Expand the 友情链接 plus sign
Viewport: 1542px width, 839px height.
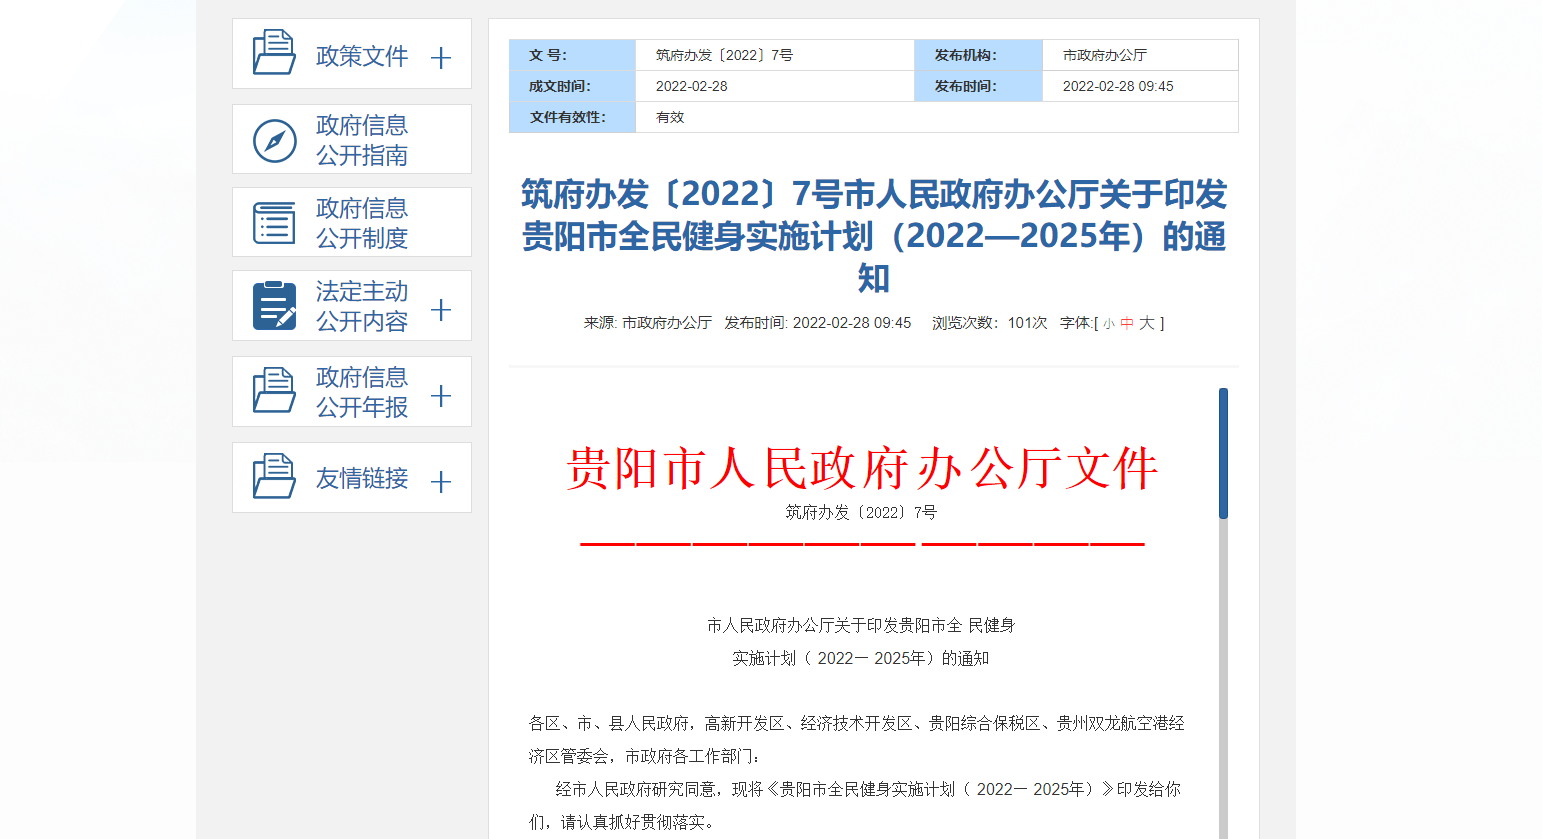440,482
